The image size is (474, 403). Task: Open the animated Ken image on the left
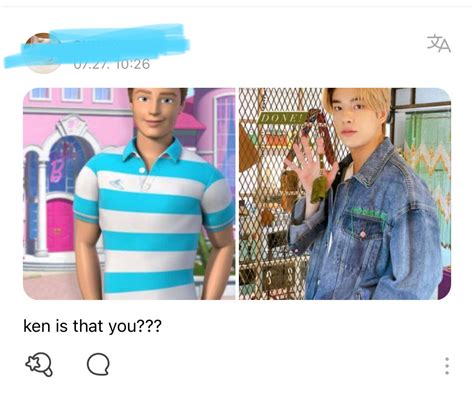129,194
